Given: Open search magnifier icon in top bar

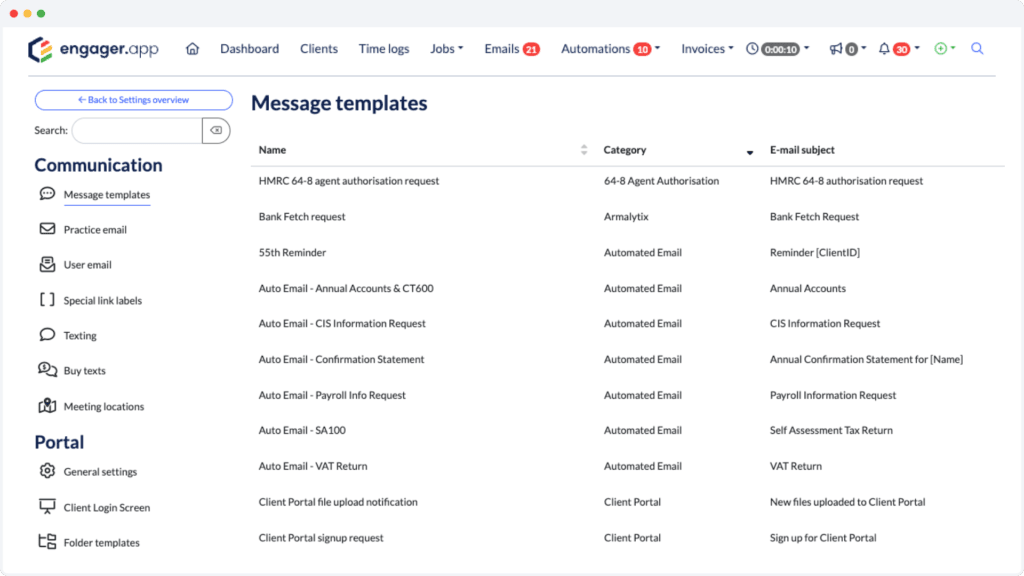Looking at the screenshot, I should click(977, 49).
